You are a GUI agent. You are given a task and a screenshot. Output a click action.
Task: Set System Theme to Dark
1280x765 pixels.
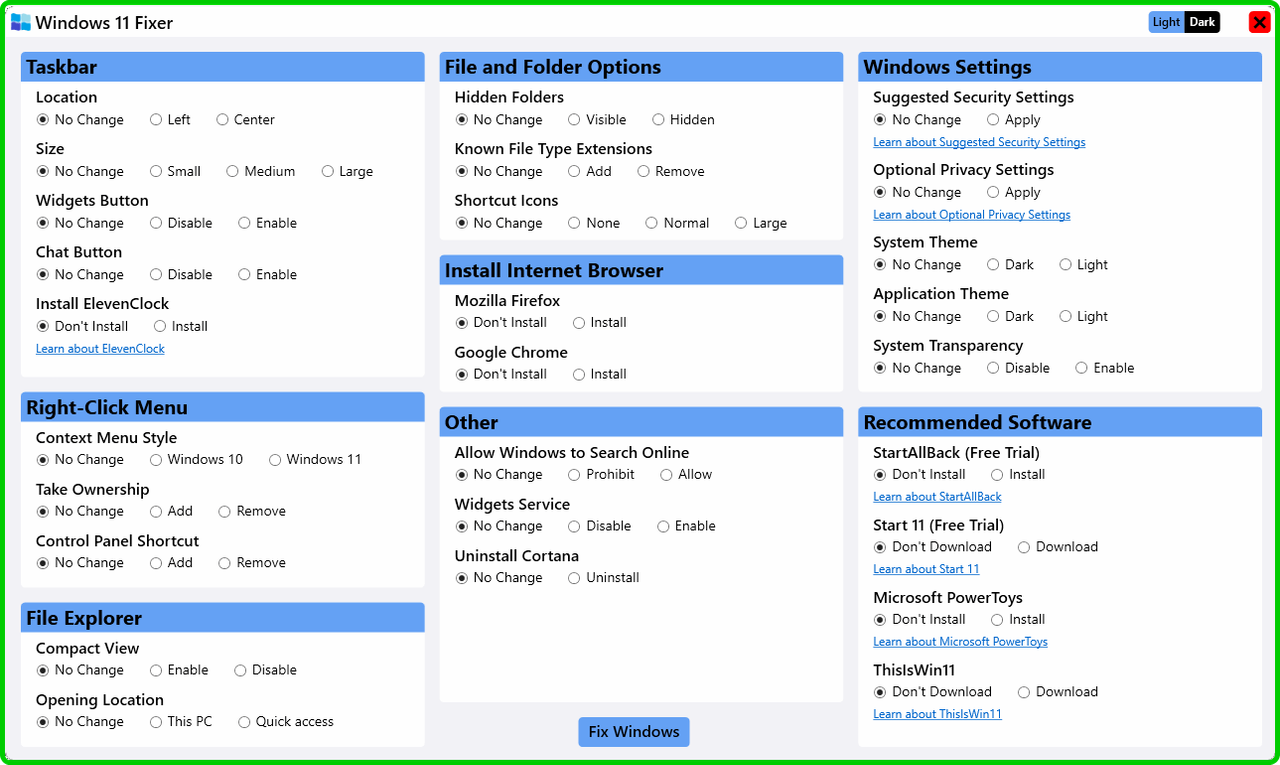pyautogui.click(x=1011, y=265)
